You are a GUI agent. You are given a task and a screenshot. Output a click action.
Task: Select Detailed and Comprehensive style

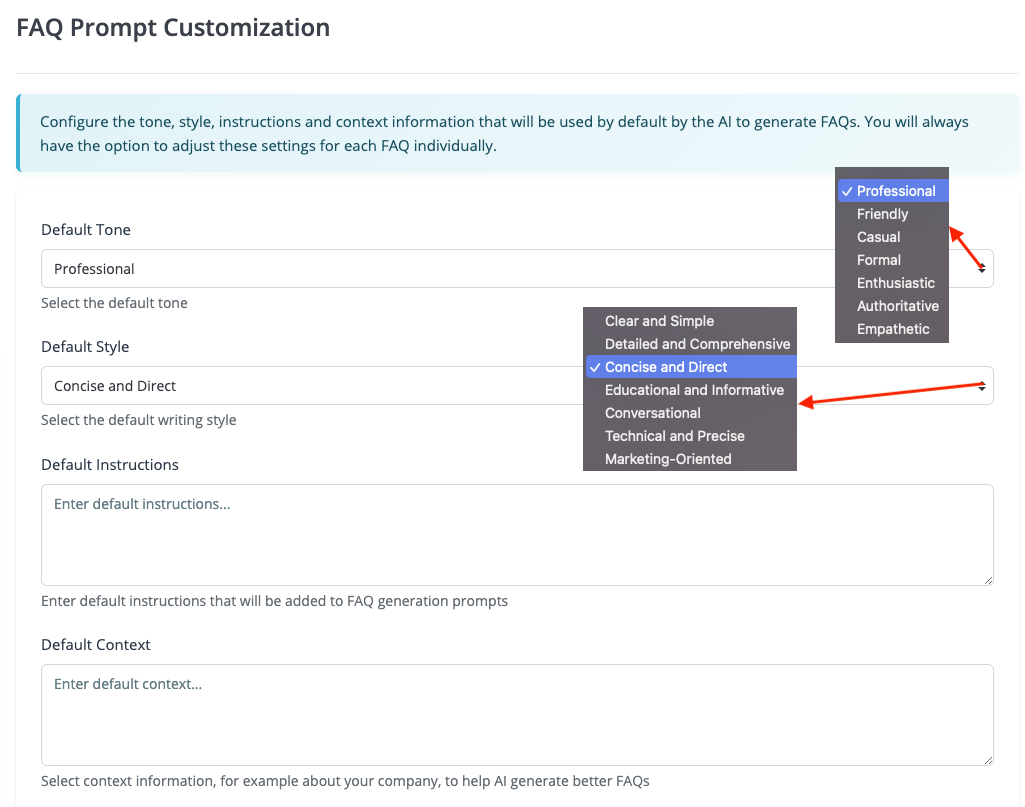[697, 344]
